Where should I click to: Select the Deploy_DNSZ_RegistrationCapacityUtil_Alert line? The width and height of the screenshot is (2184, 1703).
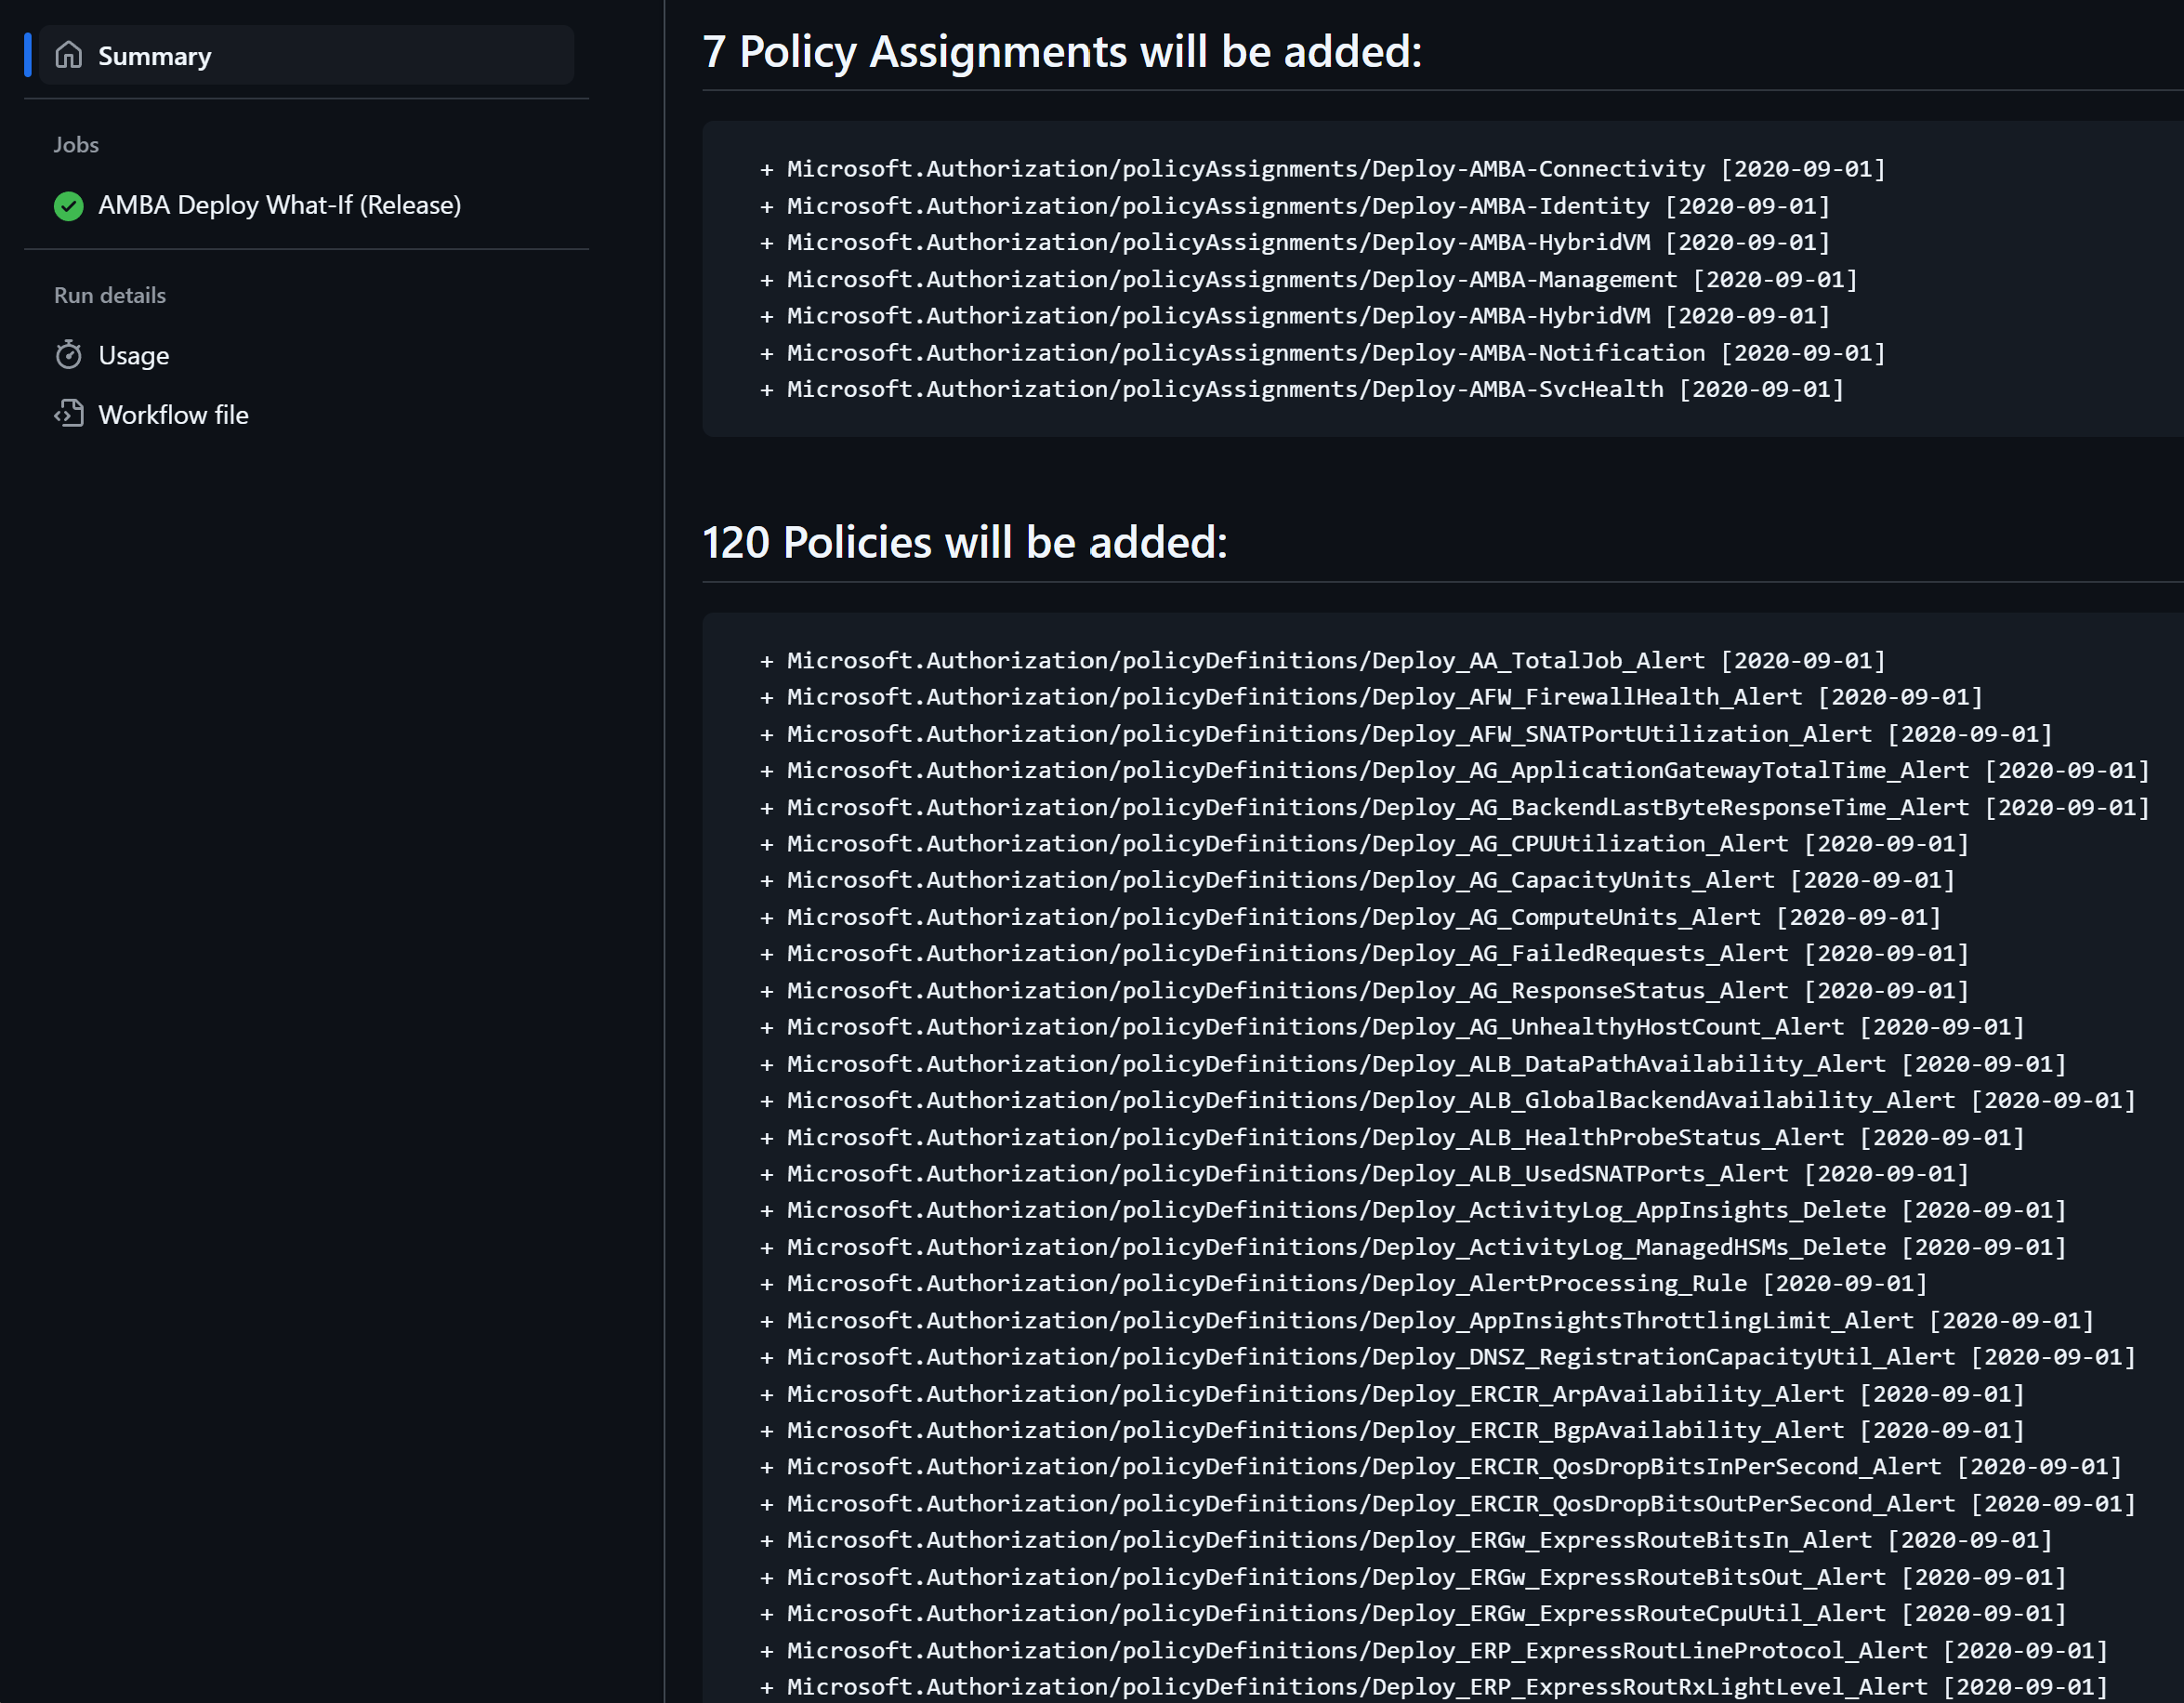[1448, 1357]
